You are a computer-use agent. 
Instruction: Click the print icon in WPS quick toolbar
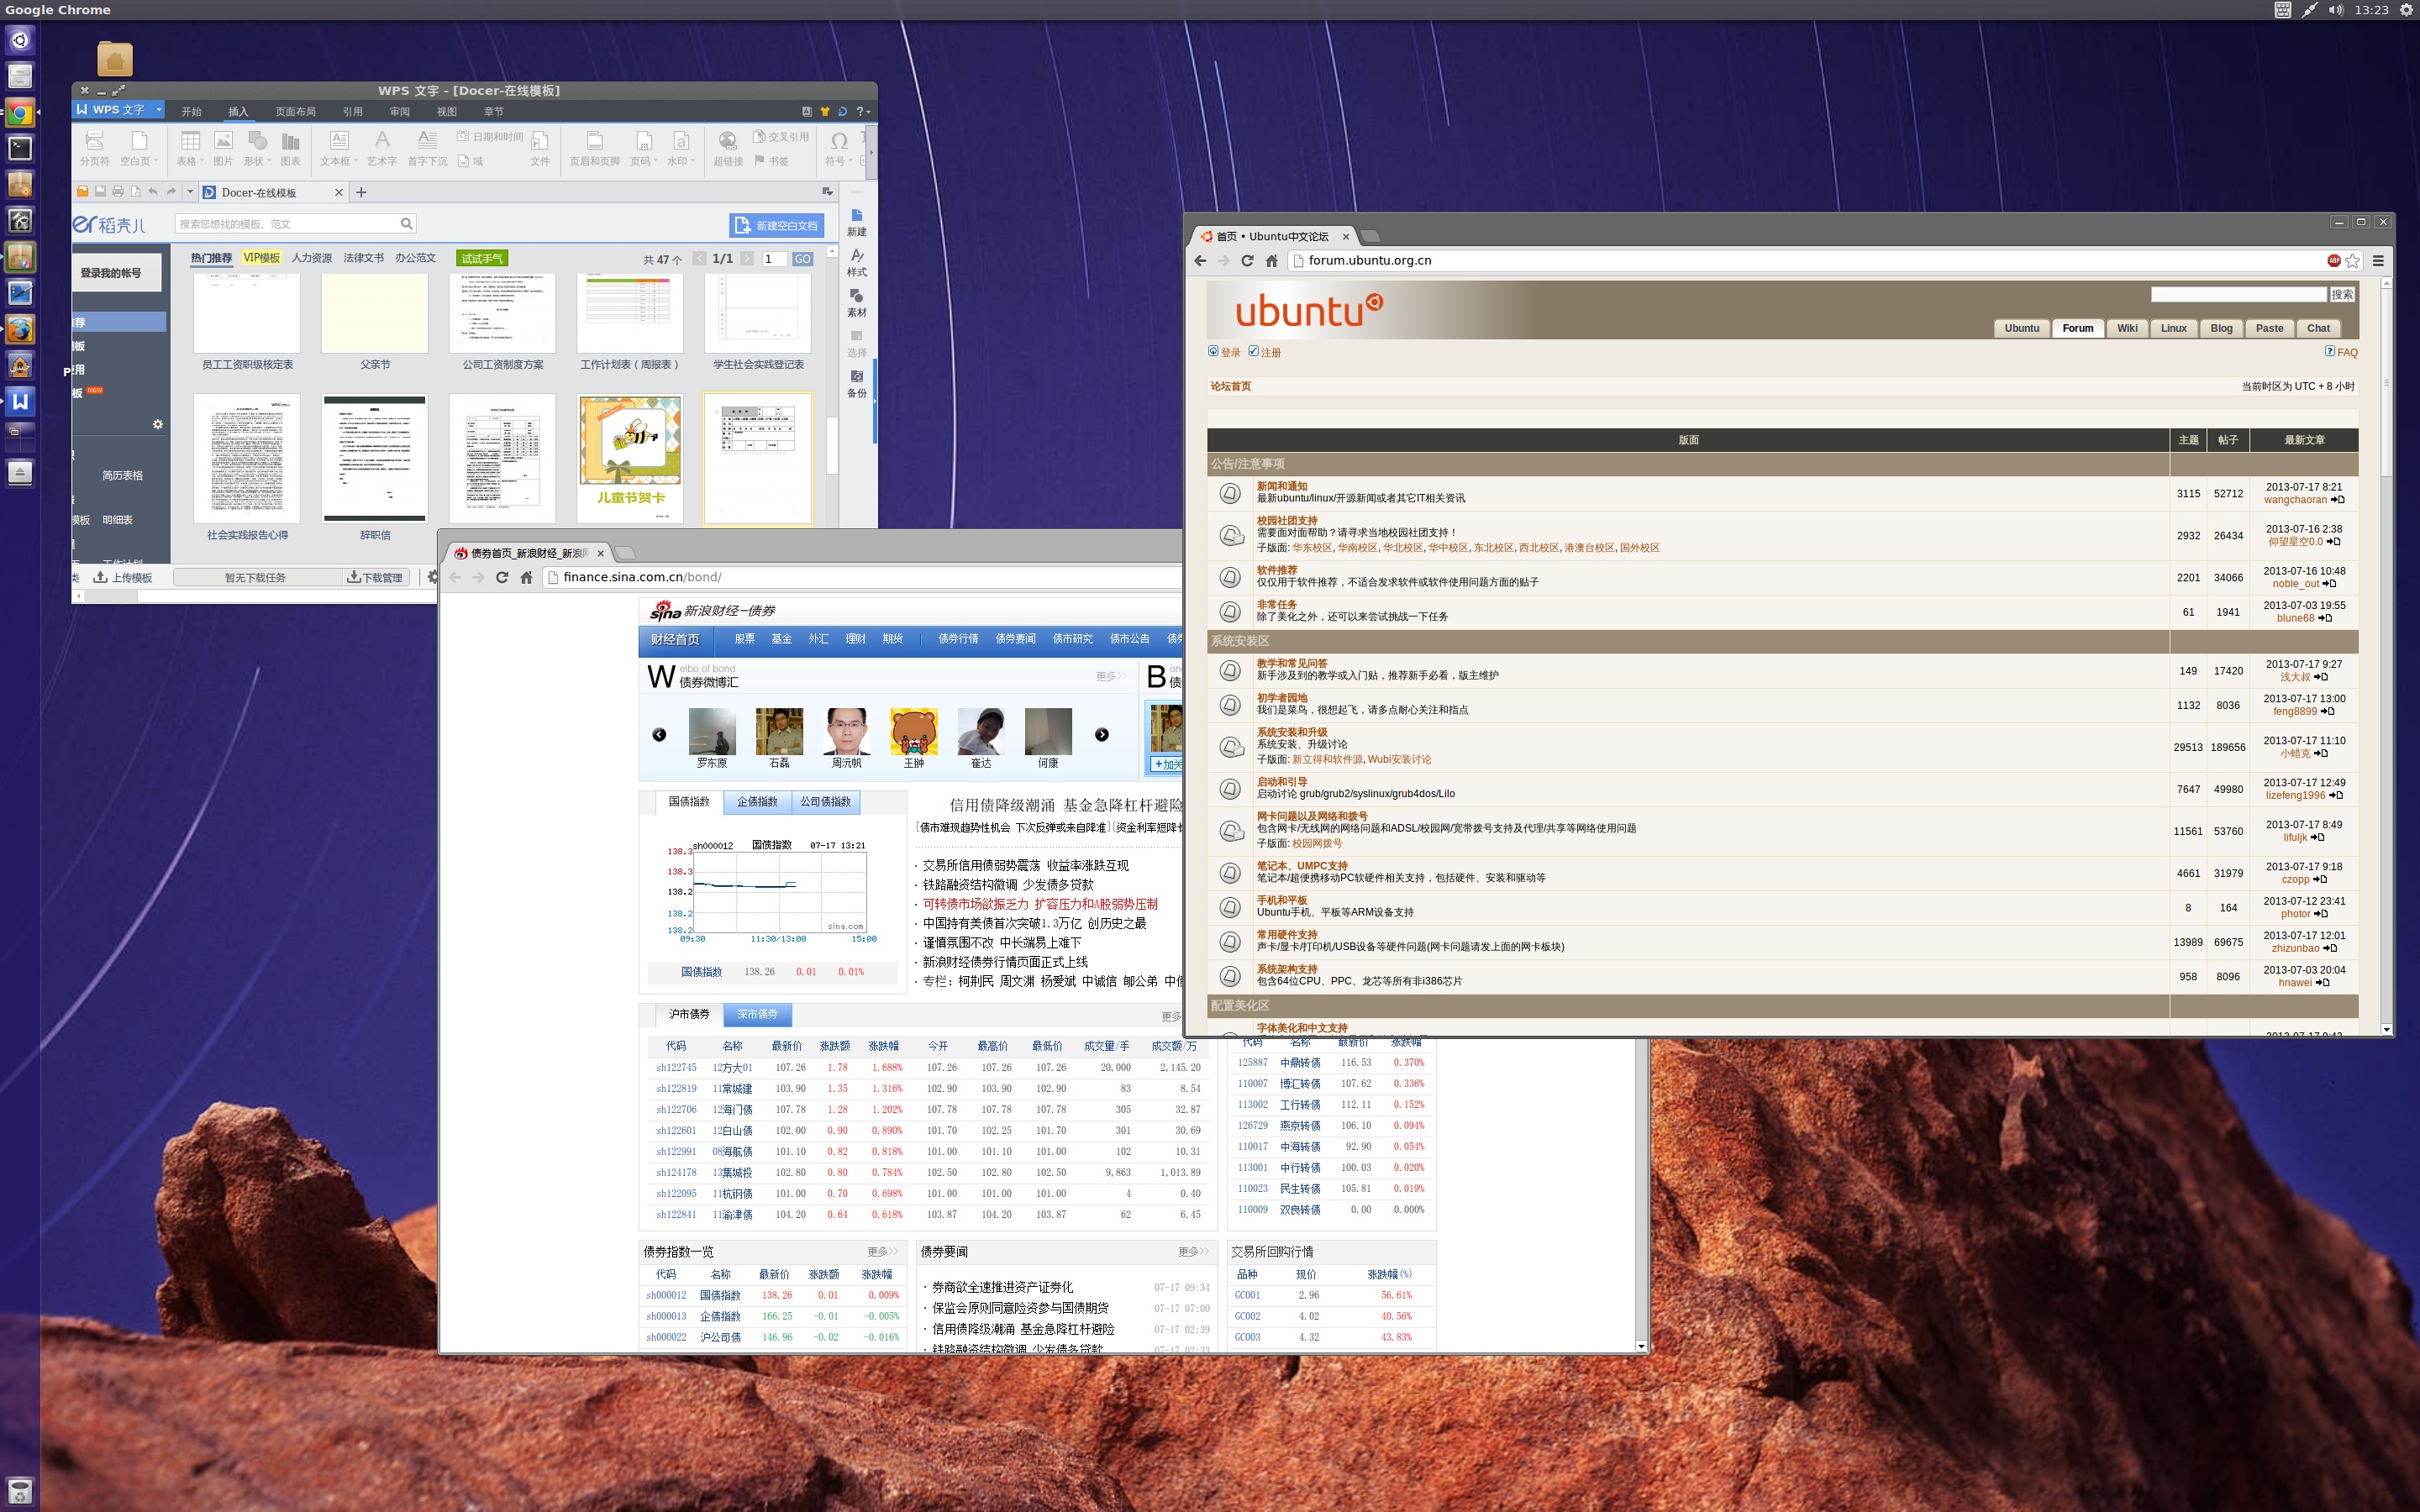pyautogui.click(x=118, y=191)
